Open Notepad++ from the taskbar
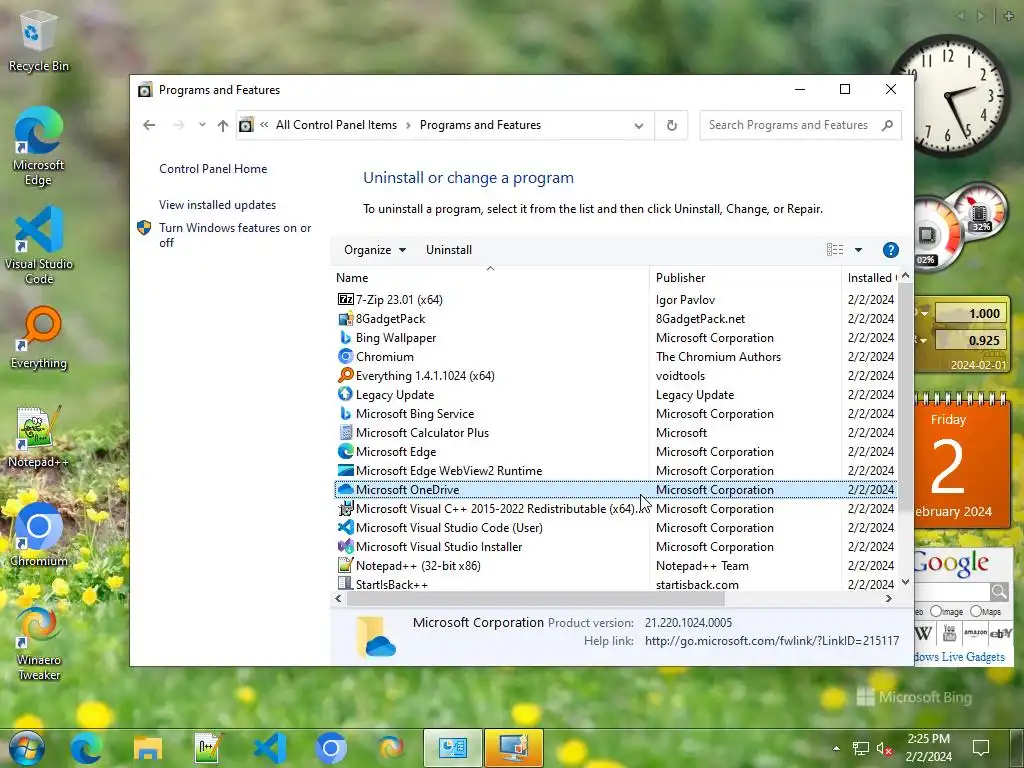The width and height of the screenshot is (1024, 768). (x=208, y=748)
